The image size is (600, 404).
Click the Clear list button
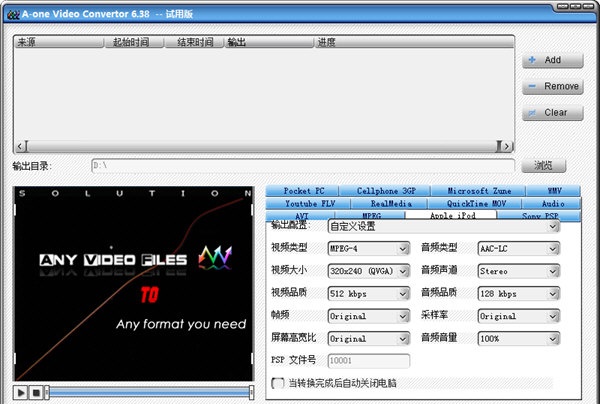(x=553, y=113)
